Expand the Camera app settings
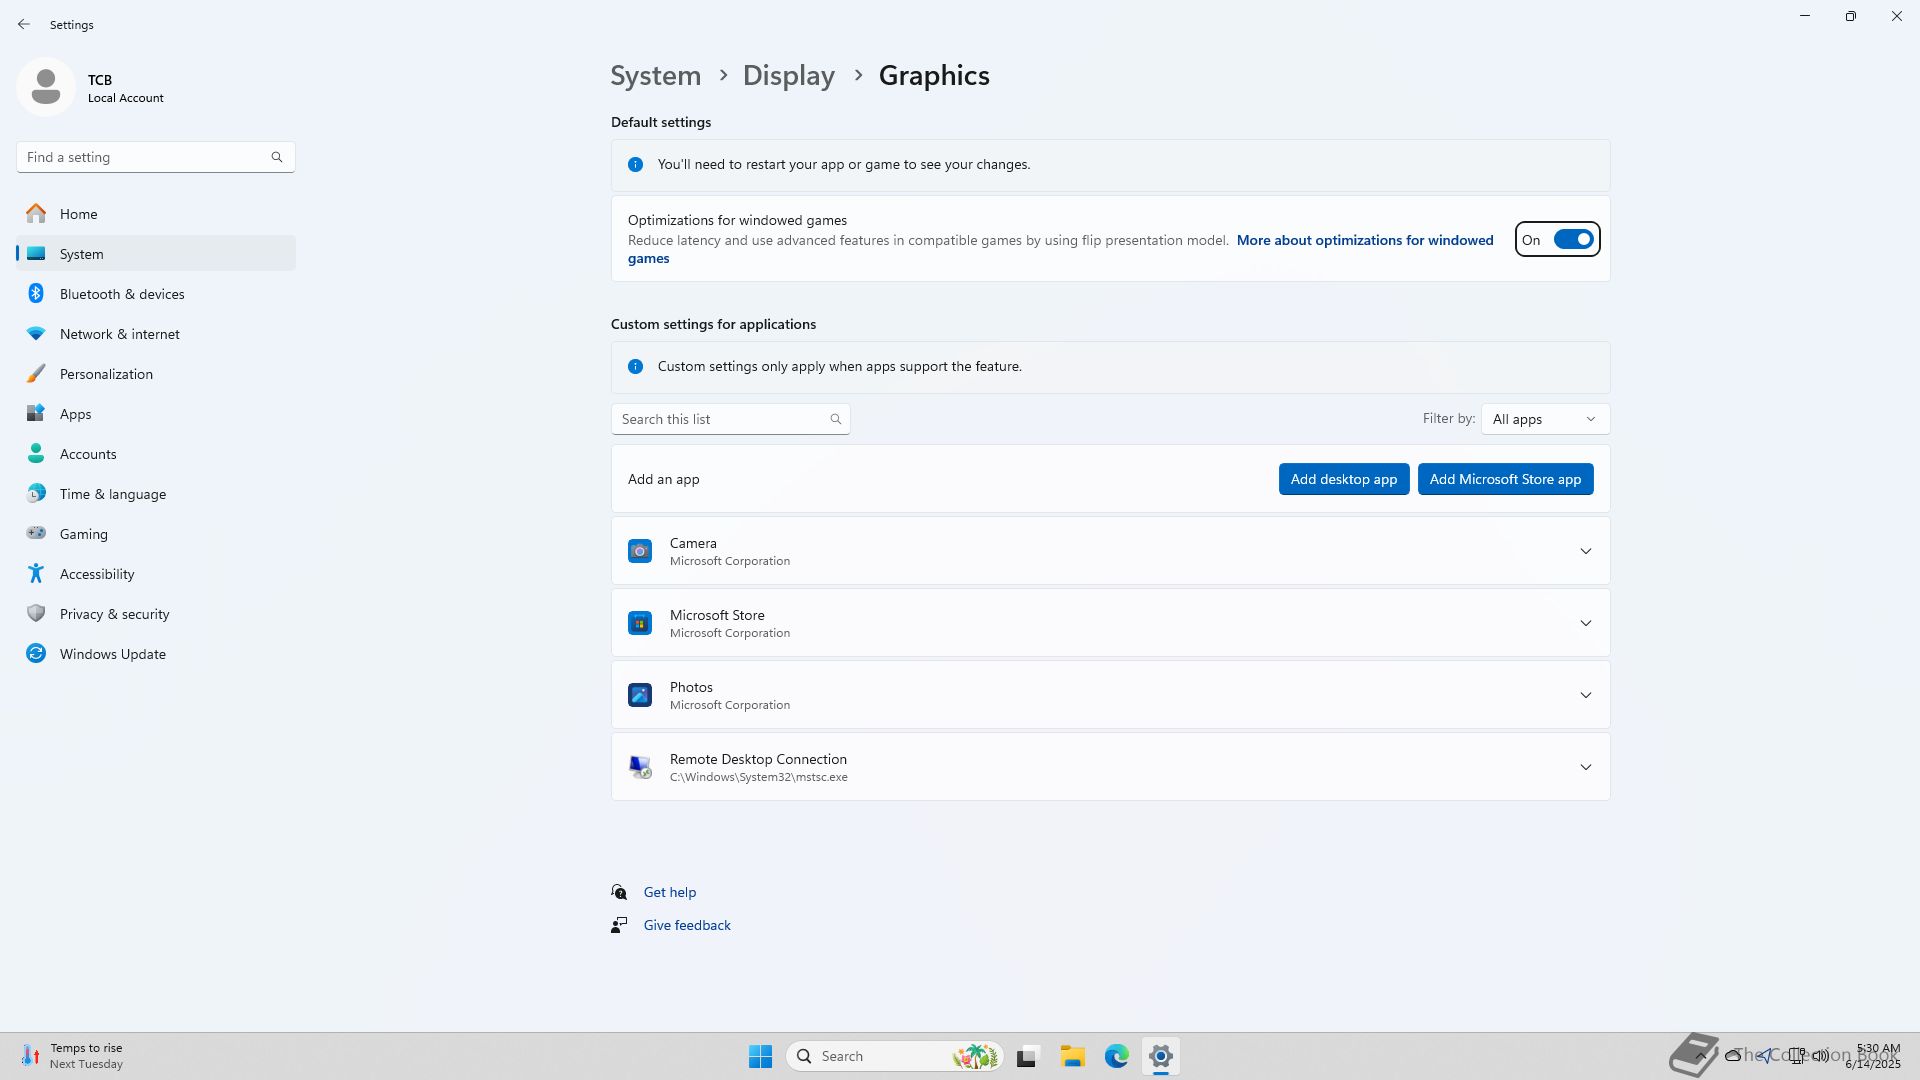This screenshot has width=1920, height=1080. click(x=1585, y=551)
